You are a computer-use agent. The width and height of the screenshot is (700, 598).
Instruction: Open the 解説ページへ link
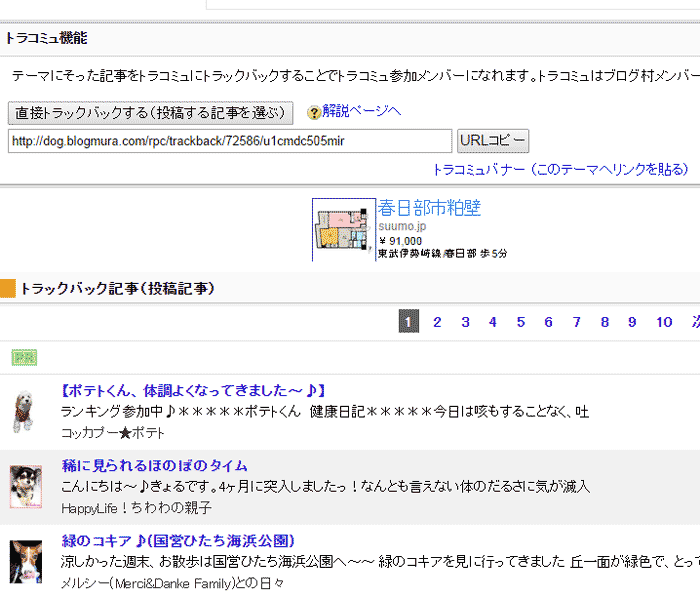(362, 111)
